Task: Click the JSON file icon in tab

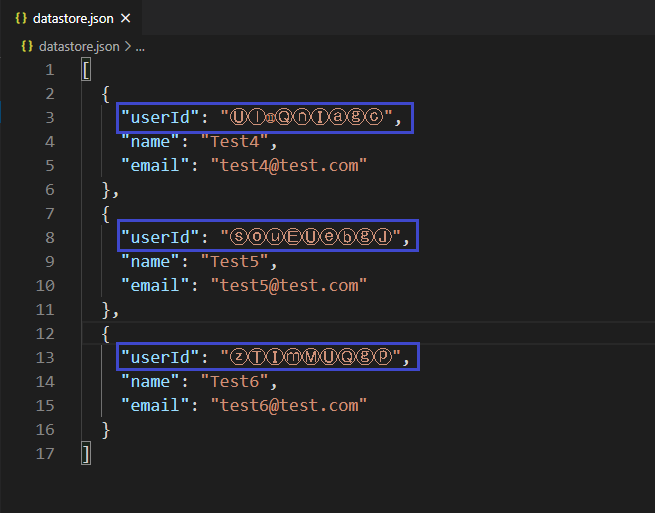Action: [21, 18]
